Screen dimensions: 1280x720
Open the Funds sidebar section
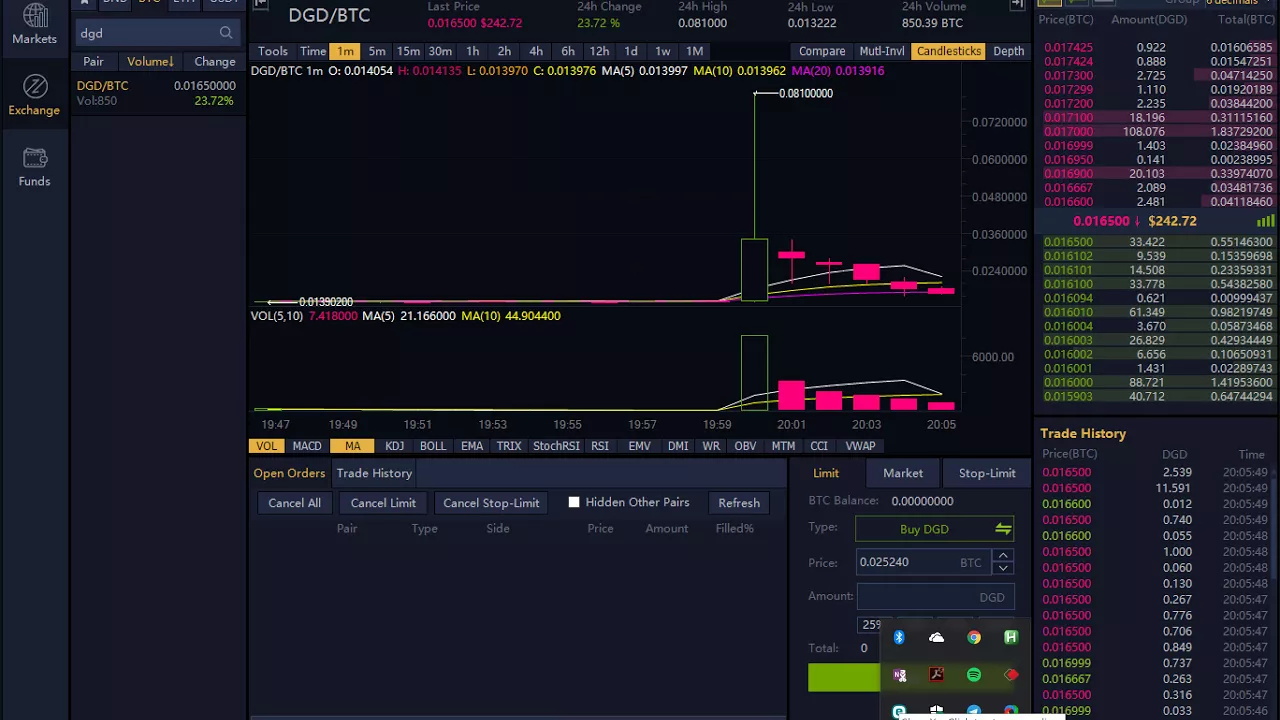pos(34,167)
